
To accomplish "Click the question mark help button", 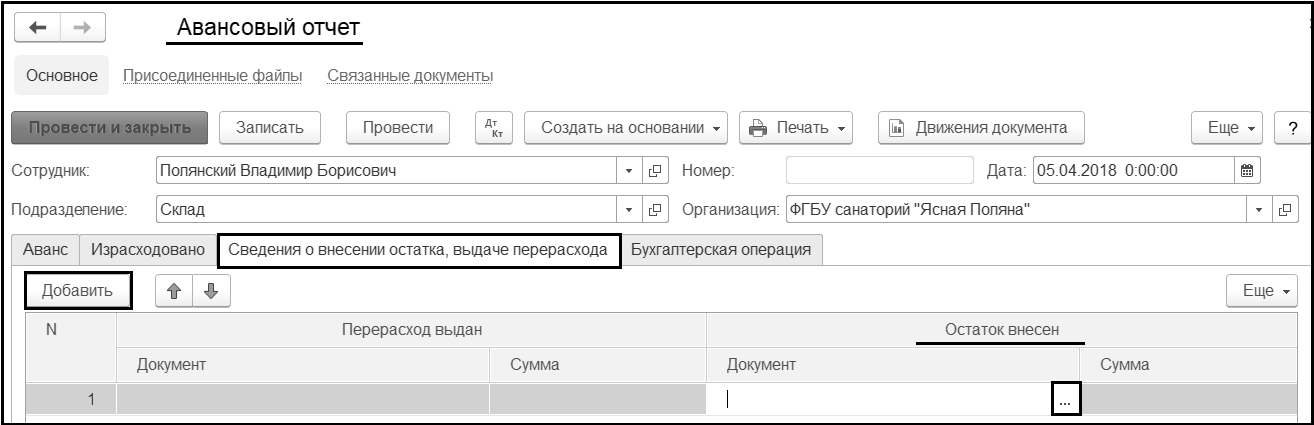I will coord(1292,129).
